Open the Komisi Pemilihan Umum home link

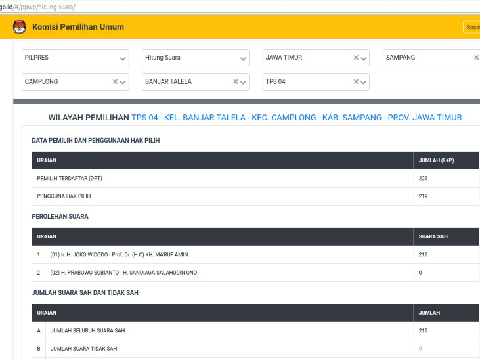(78, 27)
